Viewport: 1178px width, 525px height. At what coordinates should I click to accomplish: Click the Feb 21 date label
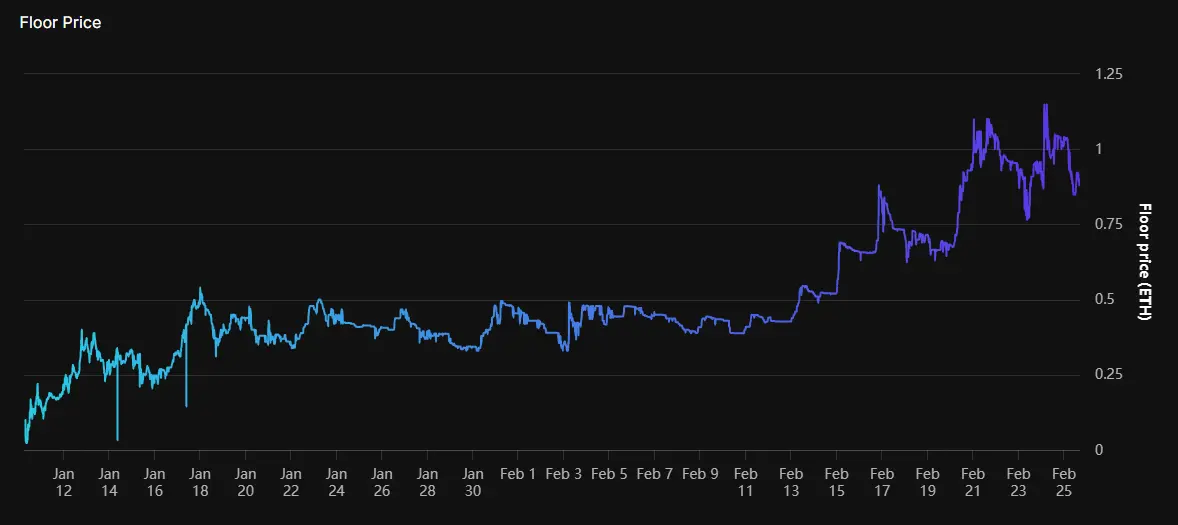pyautogui.click(x=973, y=482)
